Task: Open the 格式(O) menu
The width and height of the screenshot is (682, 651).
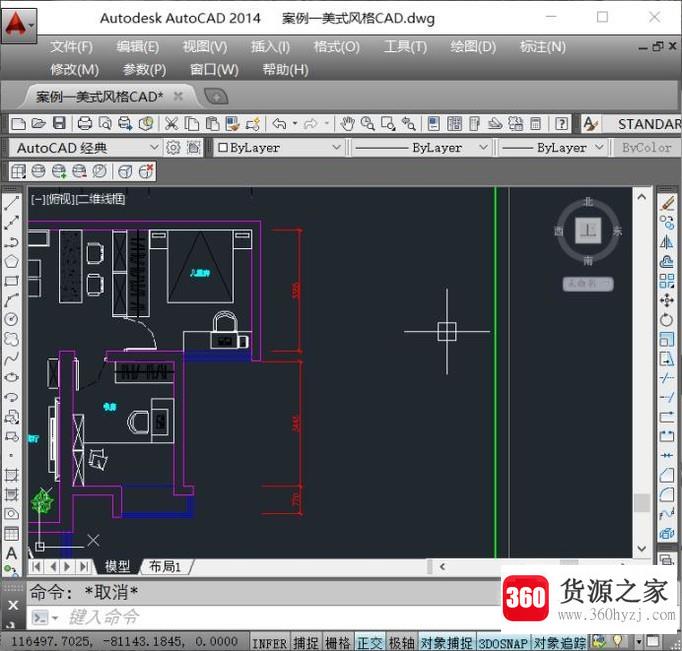Action: tap(337, 47)
